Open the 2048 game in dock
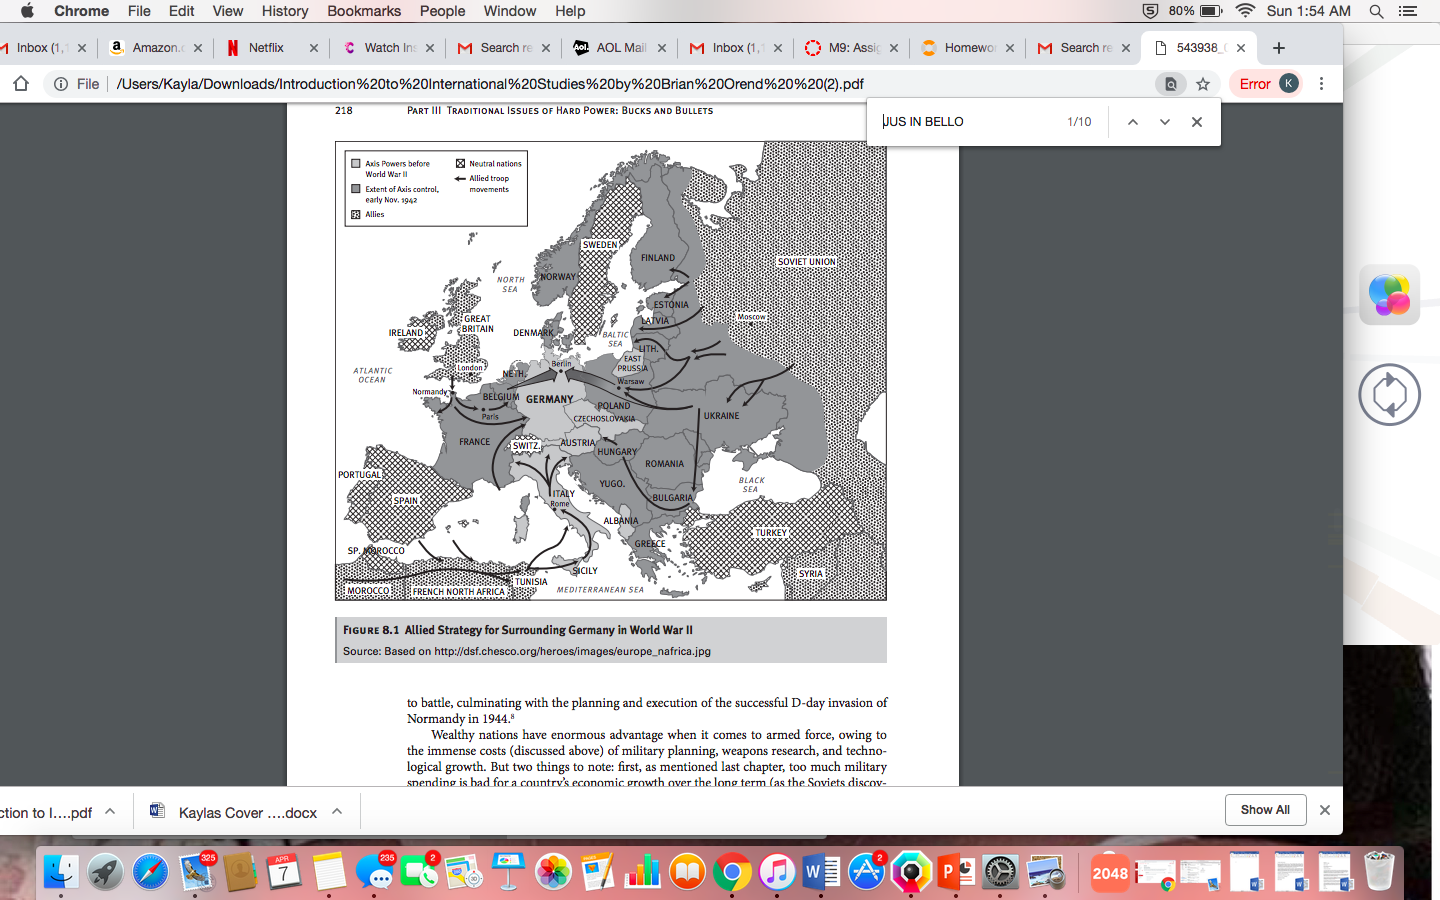 point(1110,872)
